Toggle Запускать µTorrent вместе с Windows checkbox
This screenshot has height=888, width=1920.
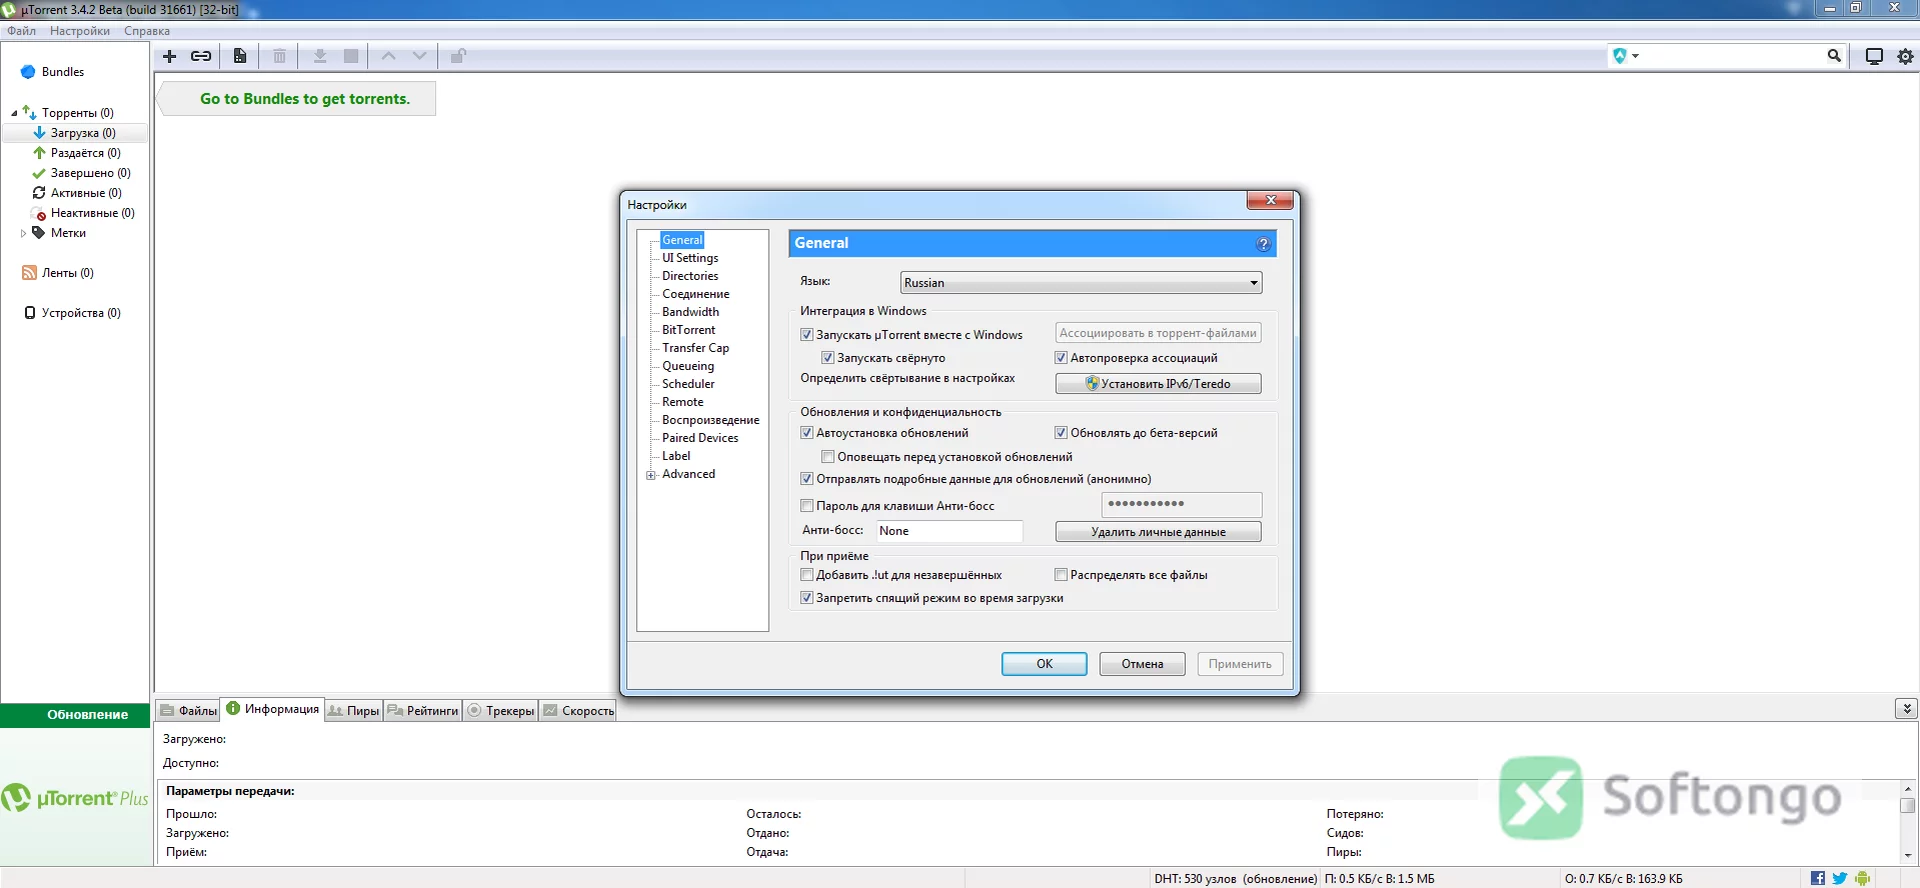[807, 335]
